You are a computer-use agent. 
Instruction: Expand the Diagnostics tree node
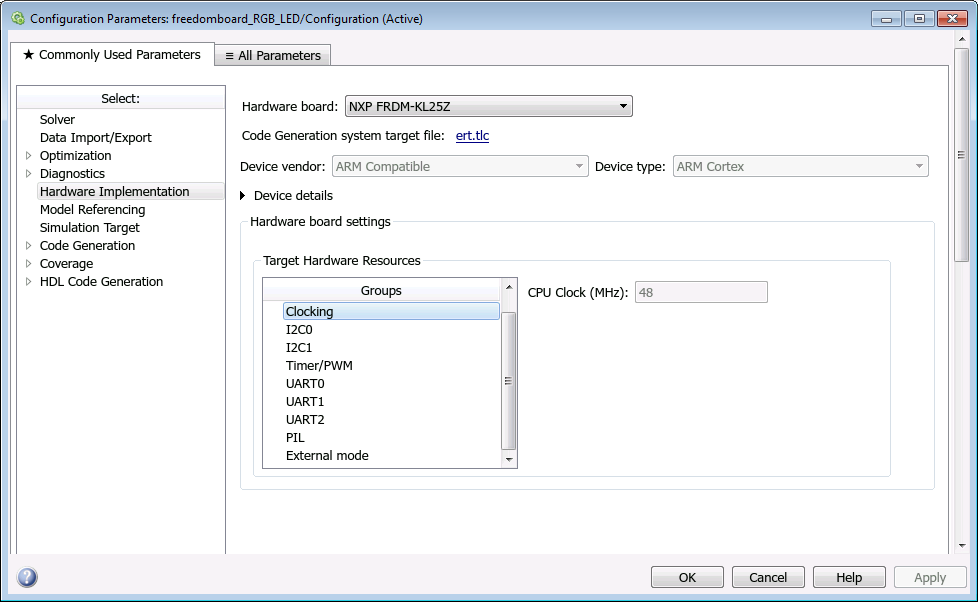click(28, 174)
